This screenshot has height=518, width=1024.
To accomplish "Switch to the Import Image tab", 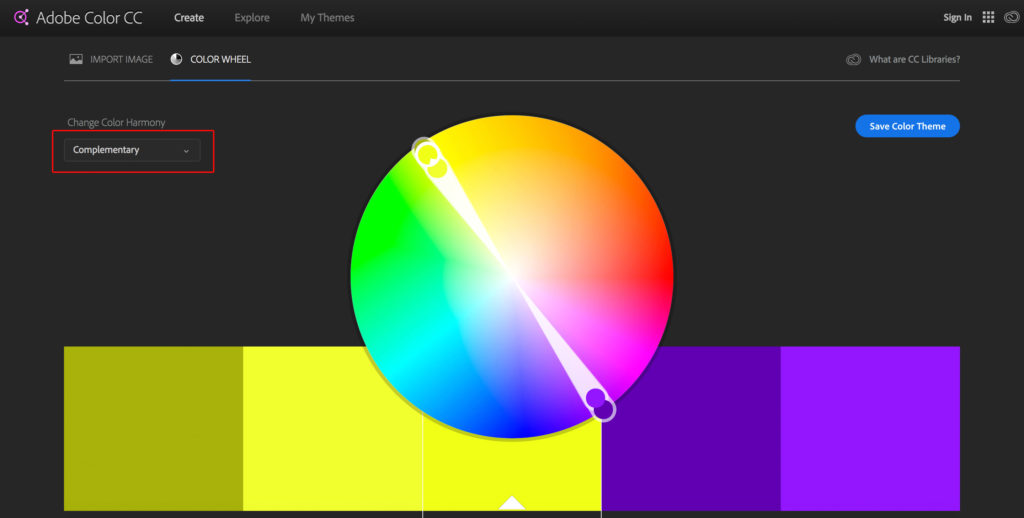I will (x=121, y=60).
